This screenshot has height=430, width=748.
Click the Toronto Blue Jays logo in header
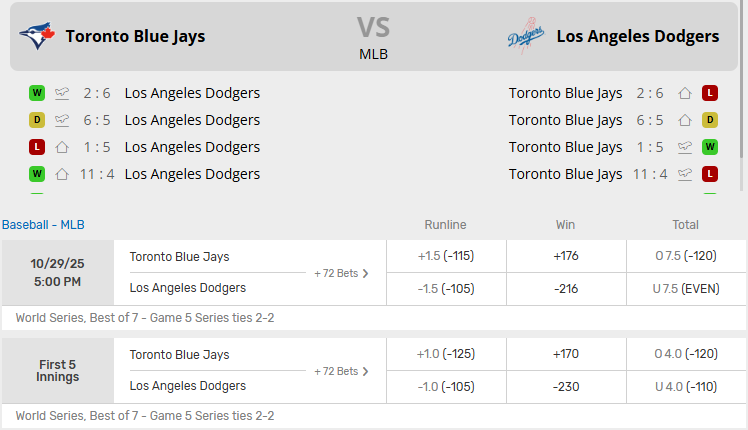tap(37, 37)
